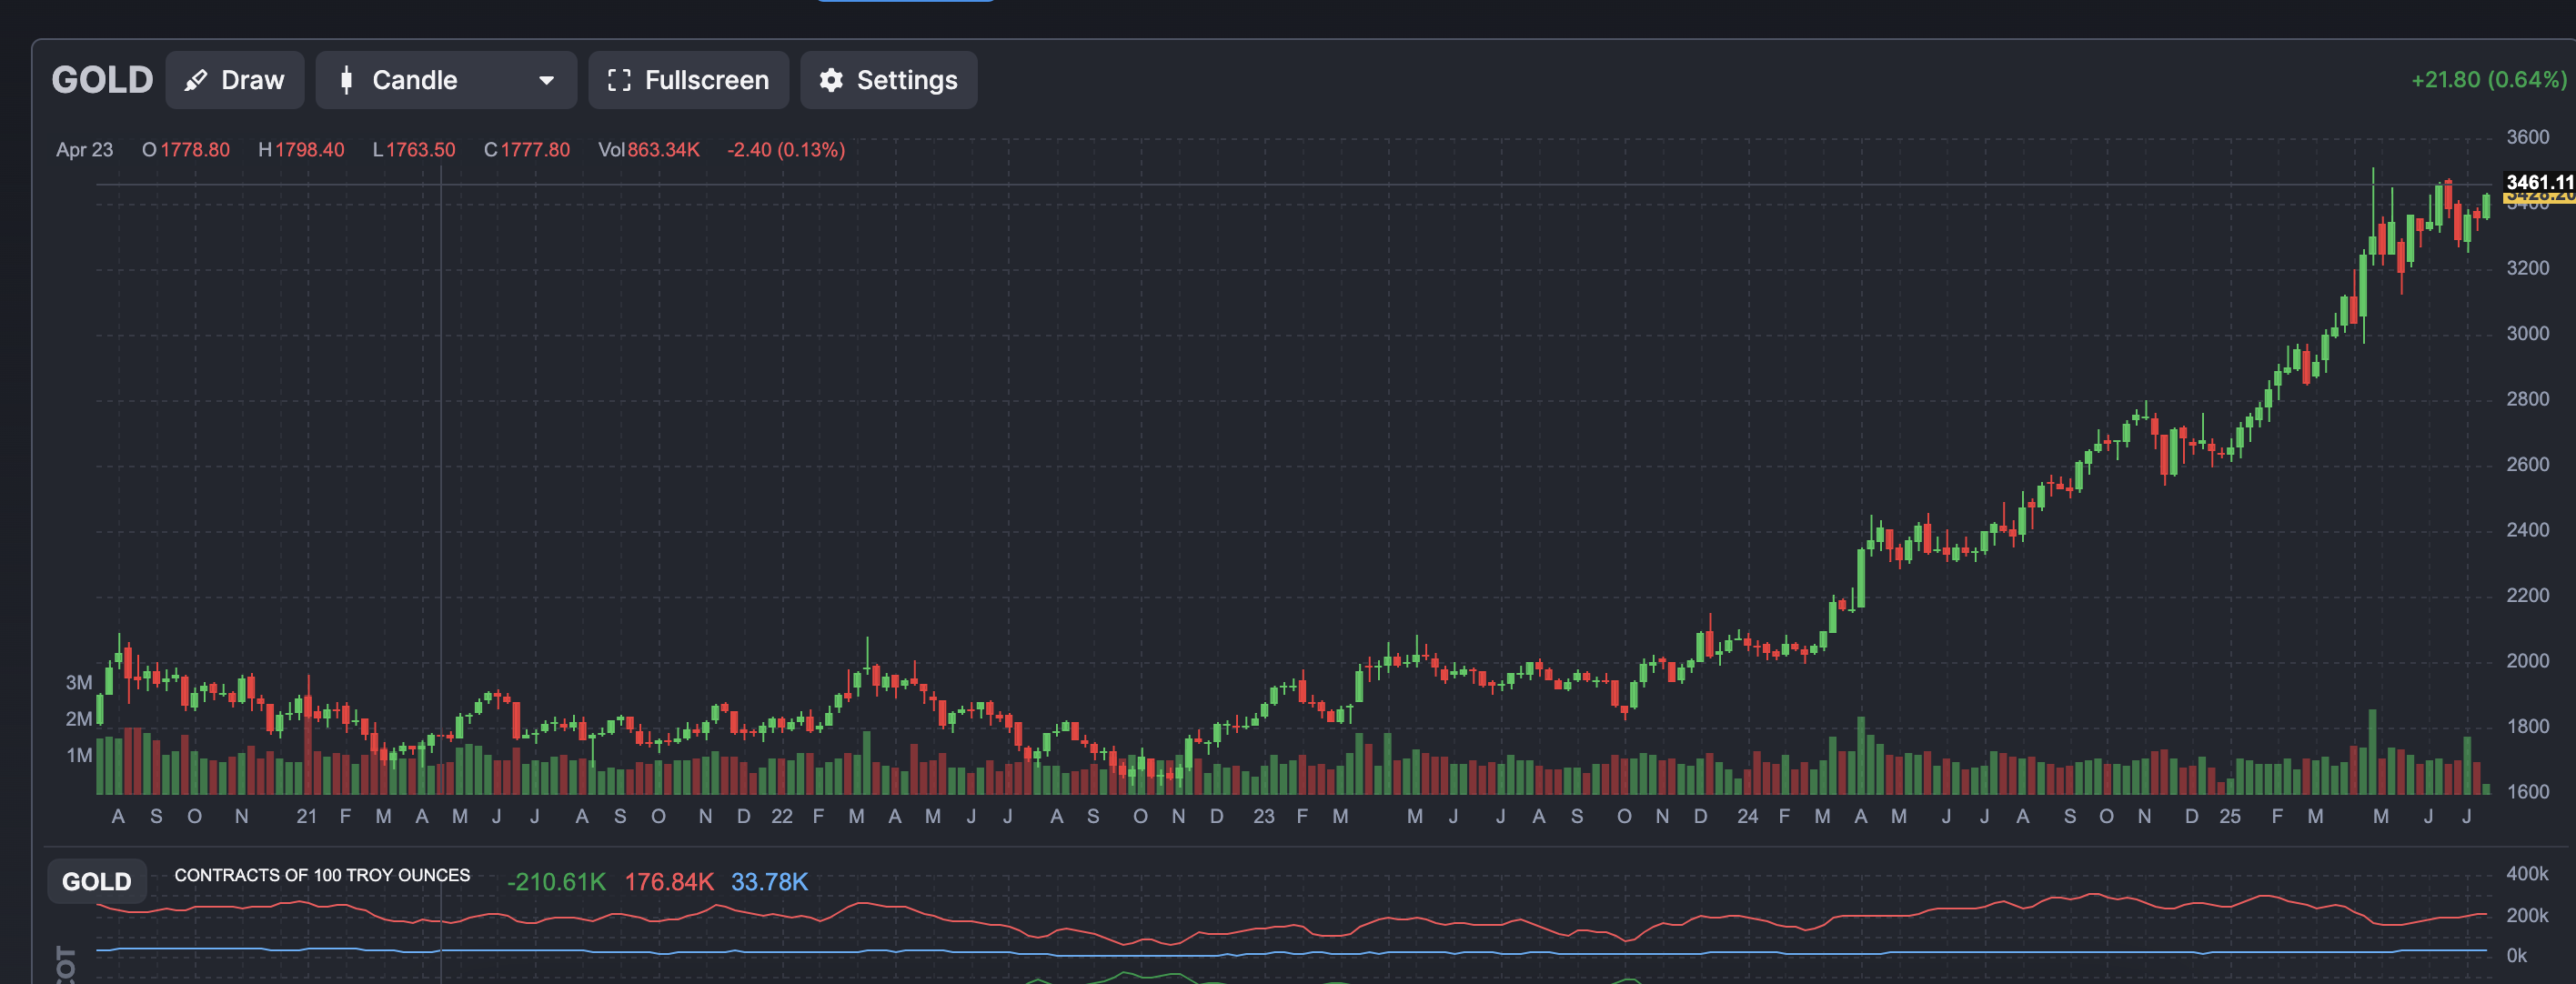
Task: Open chart Settings
Action: tap(888, 80)
